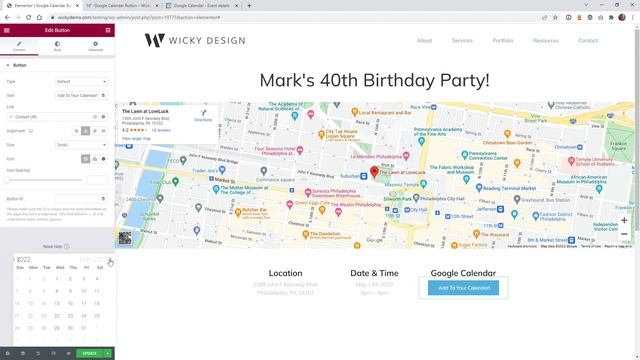
Task: Zoom out the map with minus button
Action: pyautogui.click(x=624, y=234)
